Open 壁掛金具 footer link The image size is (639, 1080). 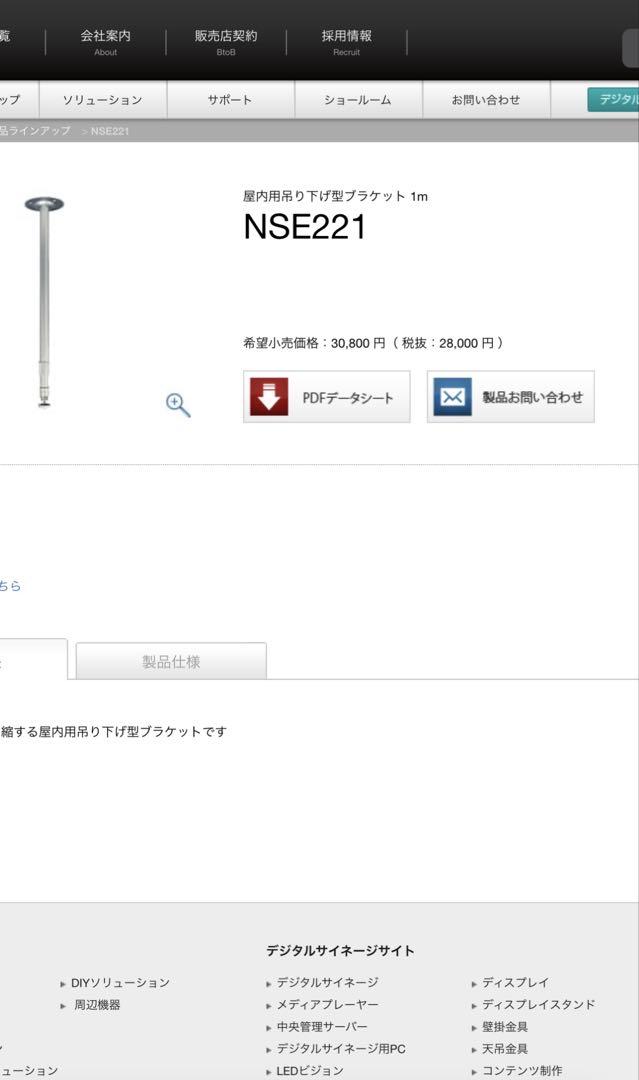pos(505,1027)
